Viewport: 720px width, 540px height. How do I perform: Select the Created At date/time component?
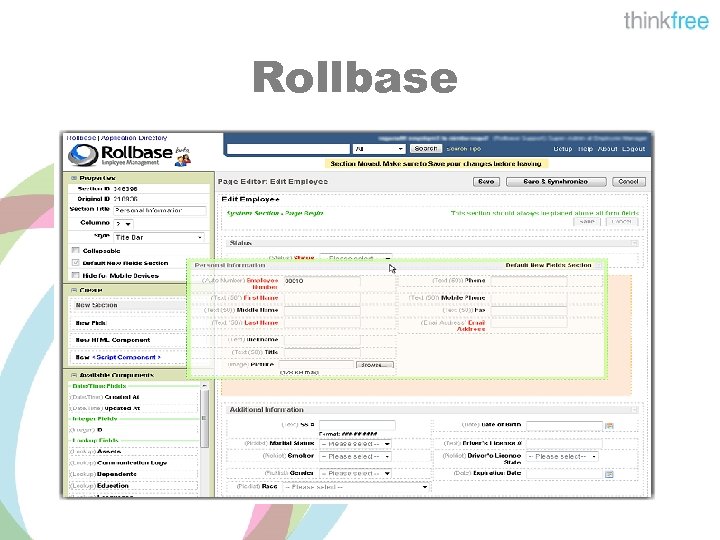tap(133, 397)
